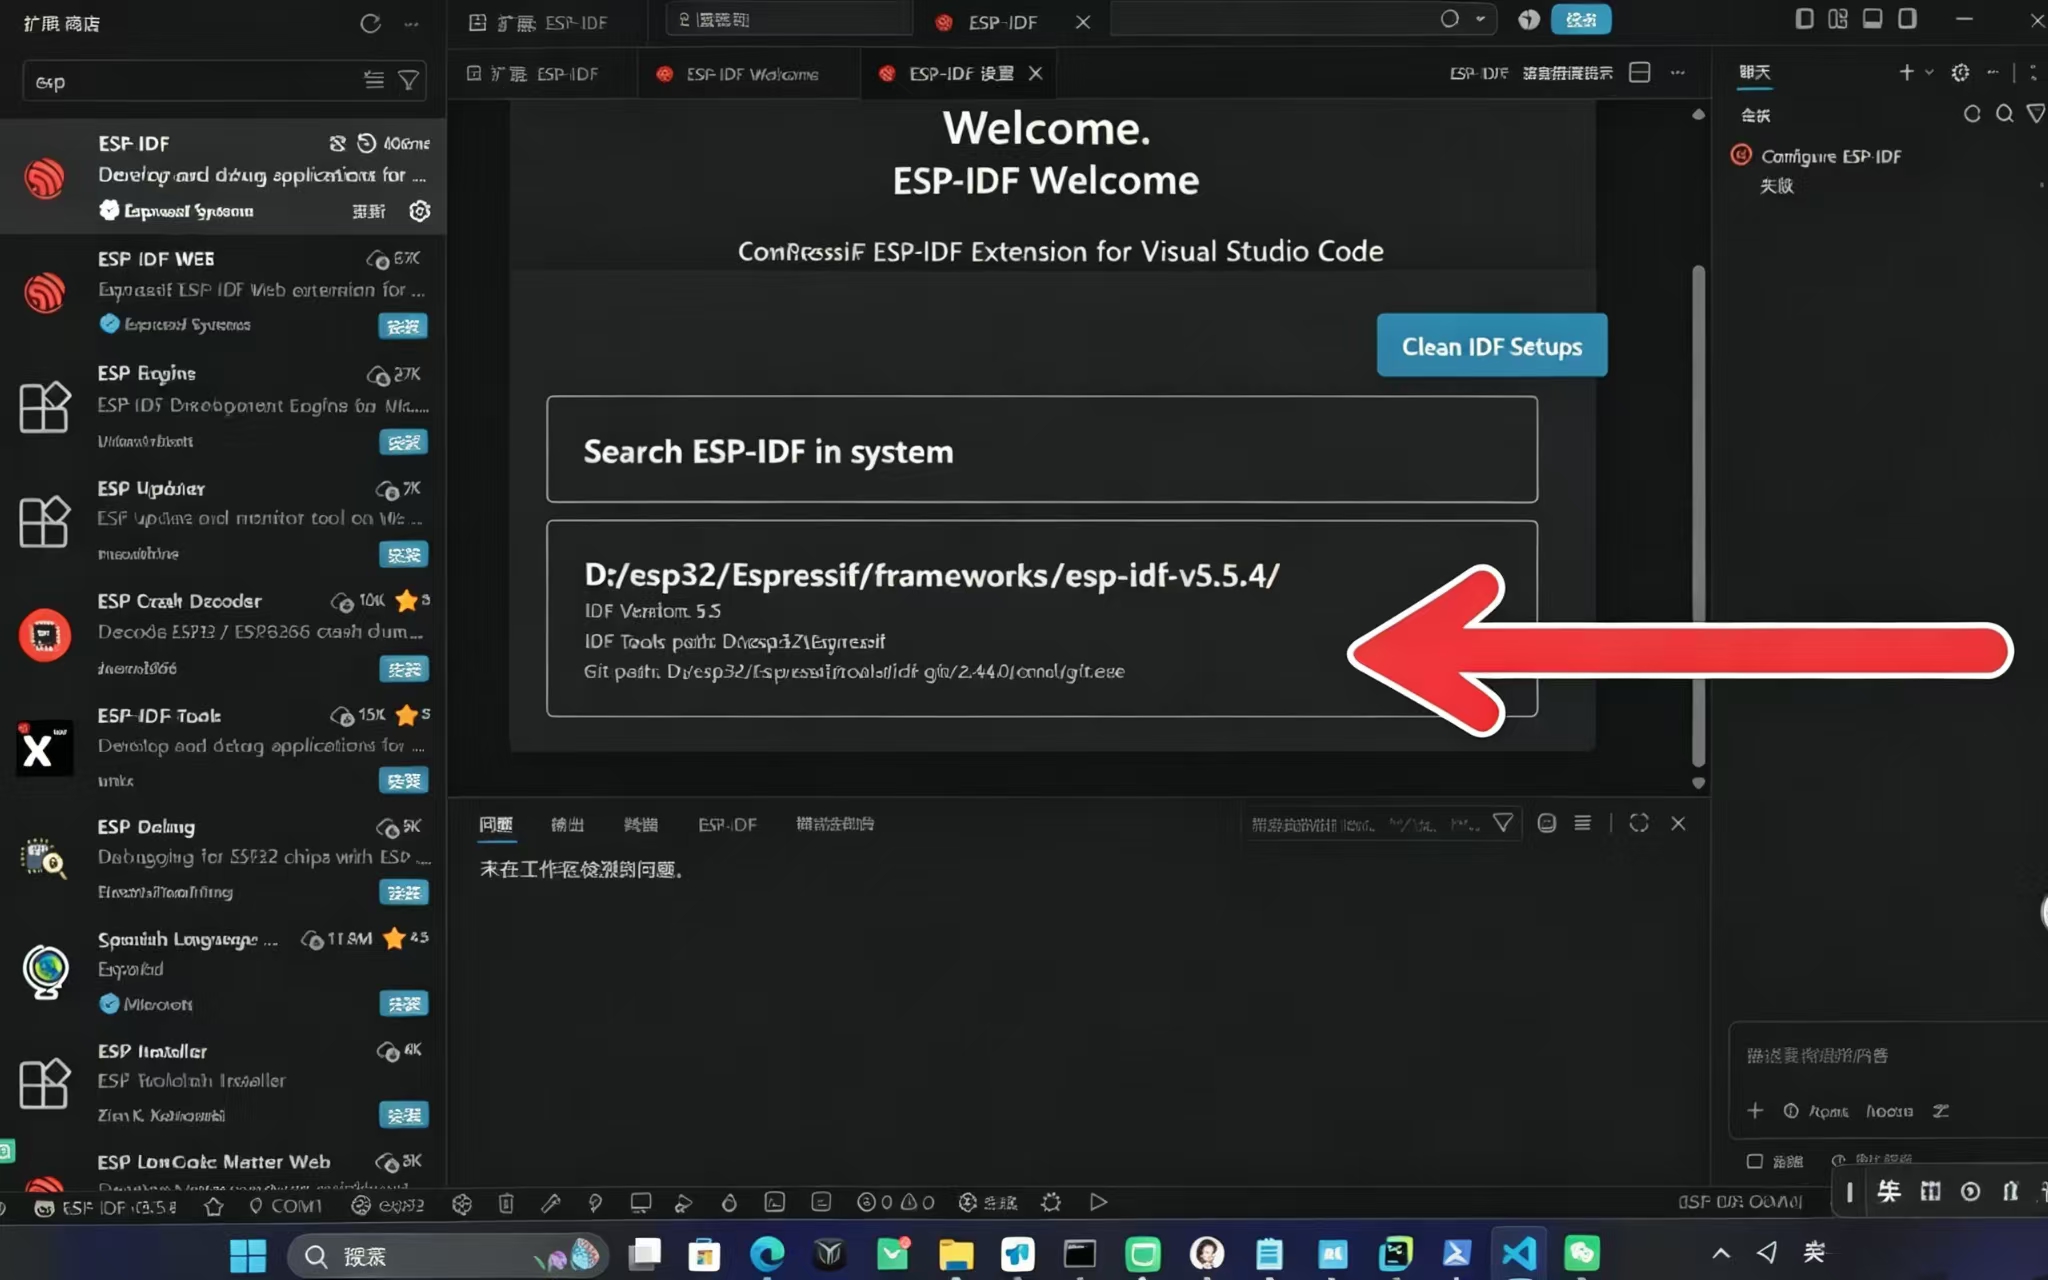This screenshot has width=2048, height=1280.
Task: Click the wrench build icon in status bar
Action: [550, 1203]
